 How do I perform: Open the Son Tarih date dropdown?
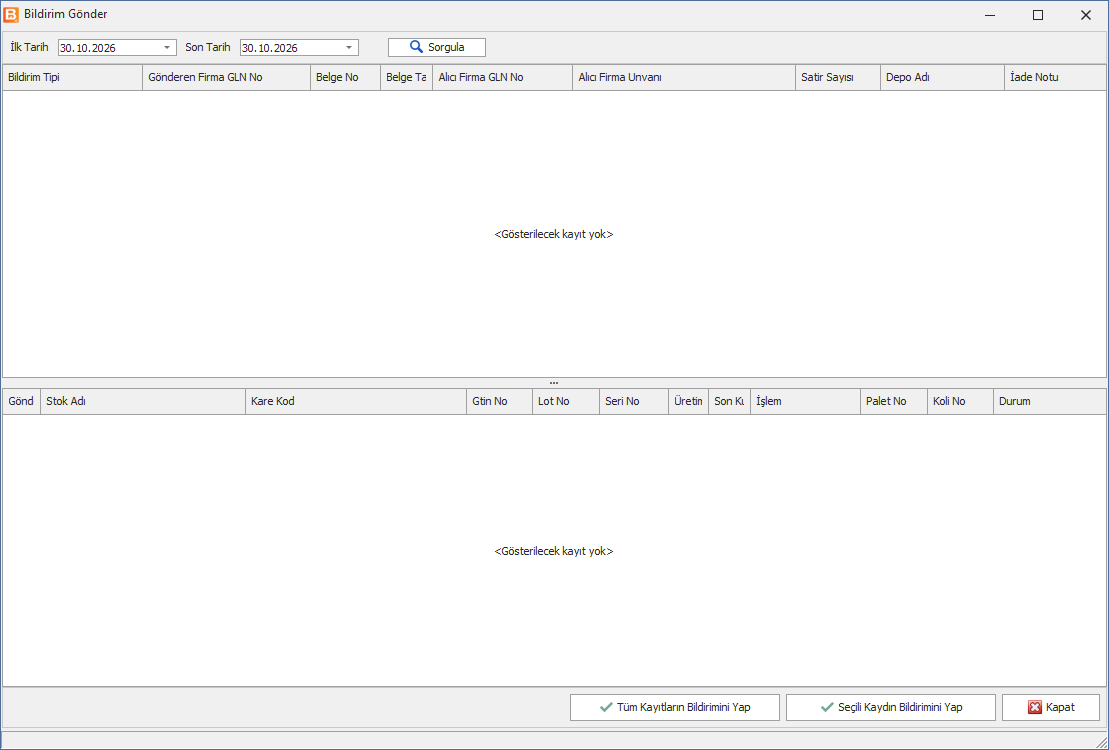click(x=349, y=47)
